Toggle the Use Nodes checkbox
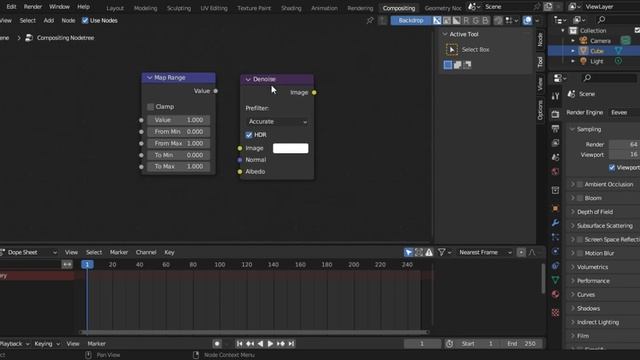The image size is (640, 360). 85,20
